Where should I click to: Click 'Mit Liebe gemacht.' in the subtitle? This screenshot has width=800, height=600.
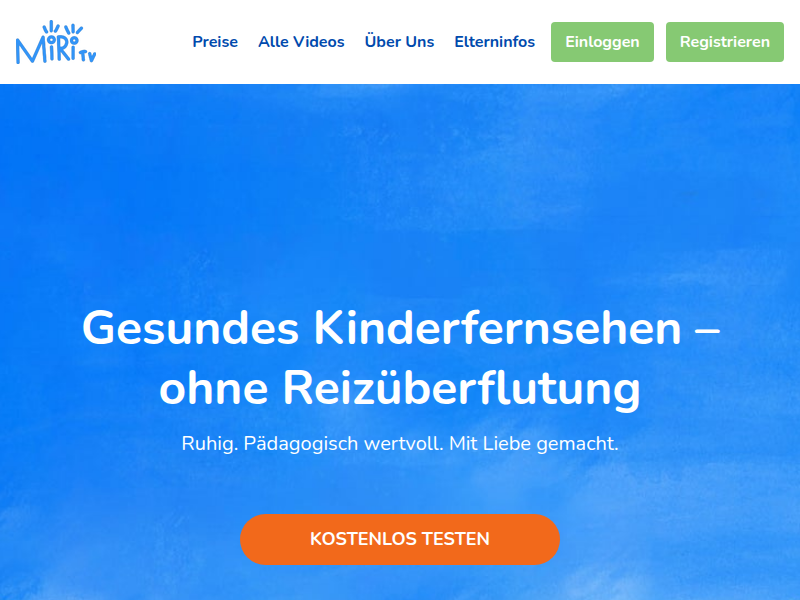[x=534, y=443]
